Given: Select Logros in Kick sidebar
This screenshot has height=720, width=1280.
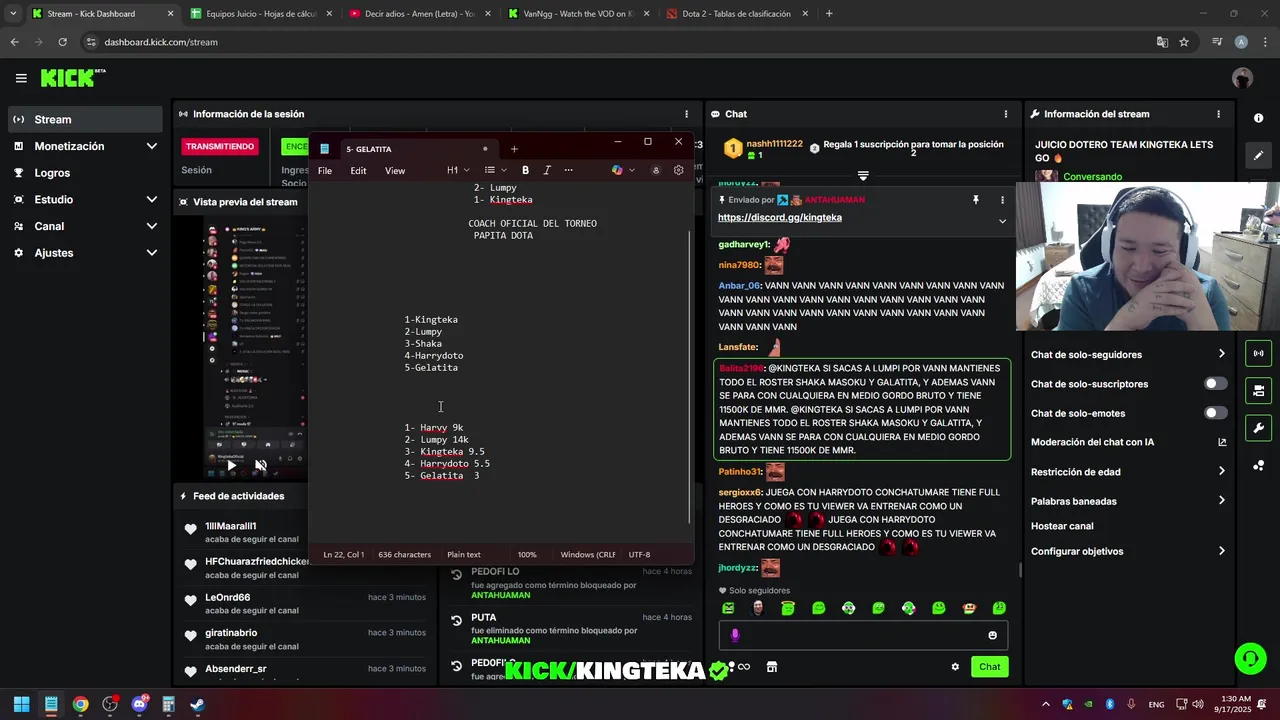Looking at the screenshot, I should (x=84, y=173).
